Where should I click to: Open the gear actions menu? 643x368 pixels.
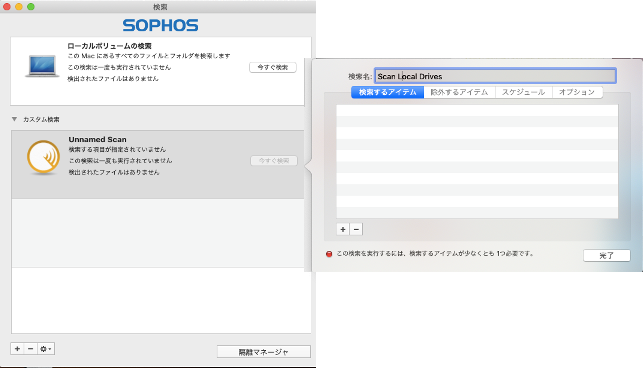coord(46,349)
